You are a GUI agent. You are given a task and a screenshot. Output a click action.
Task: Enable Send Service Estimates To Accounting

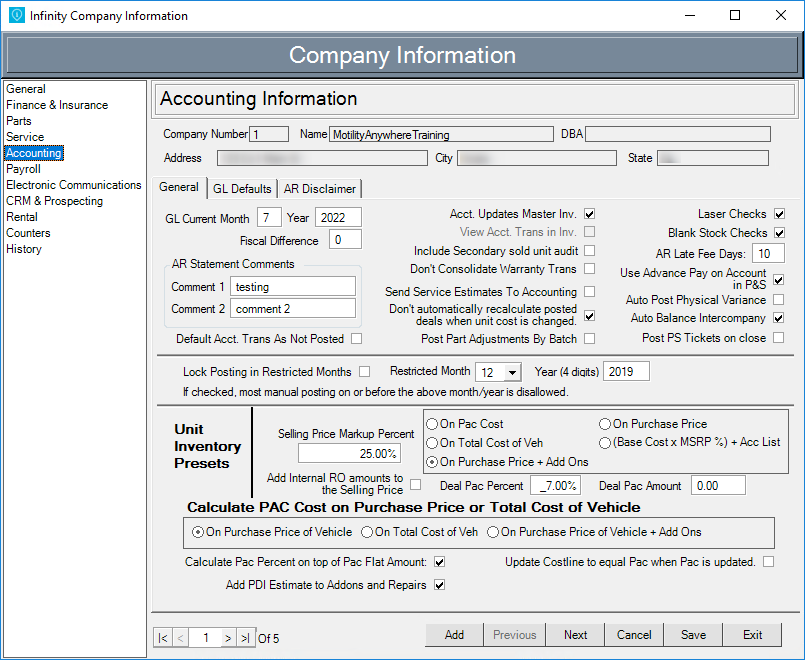point(589,292)
